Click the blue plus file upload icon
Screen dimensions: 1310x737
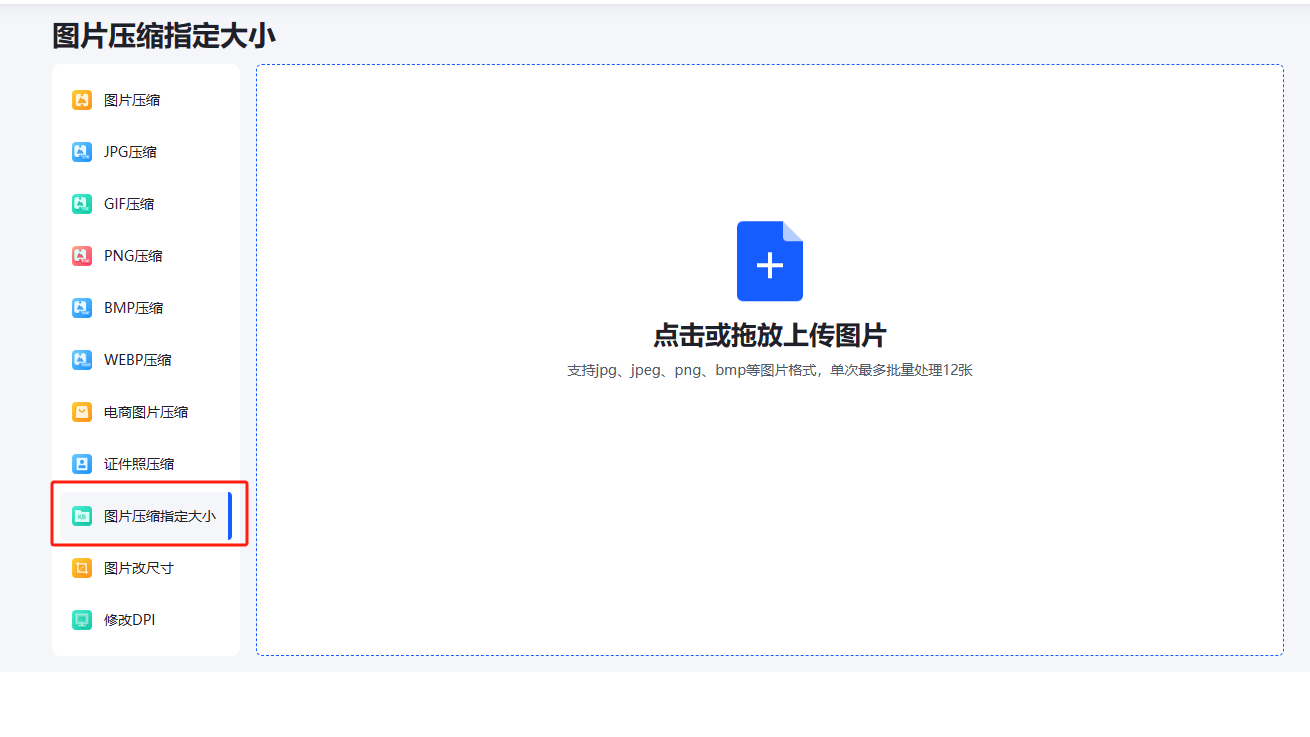(770, 261)
